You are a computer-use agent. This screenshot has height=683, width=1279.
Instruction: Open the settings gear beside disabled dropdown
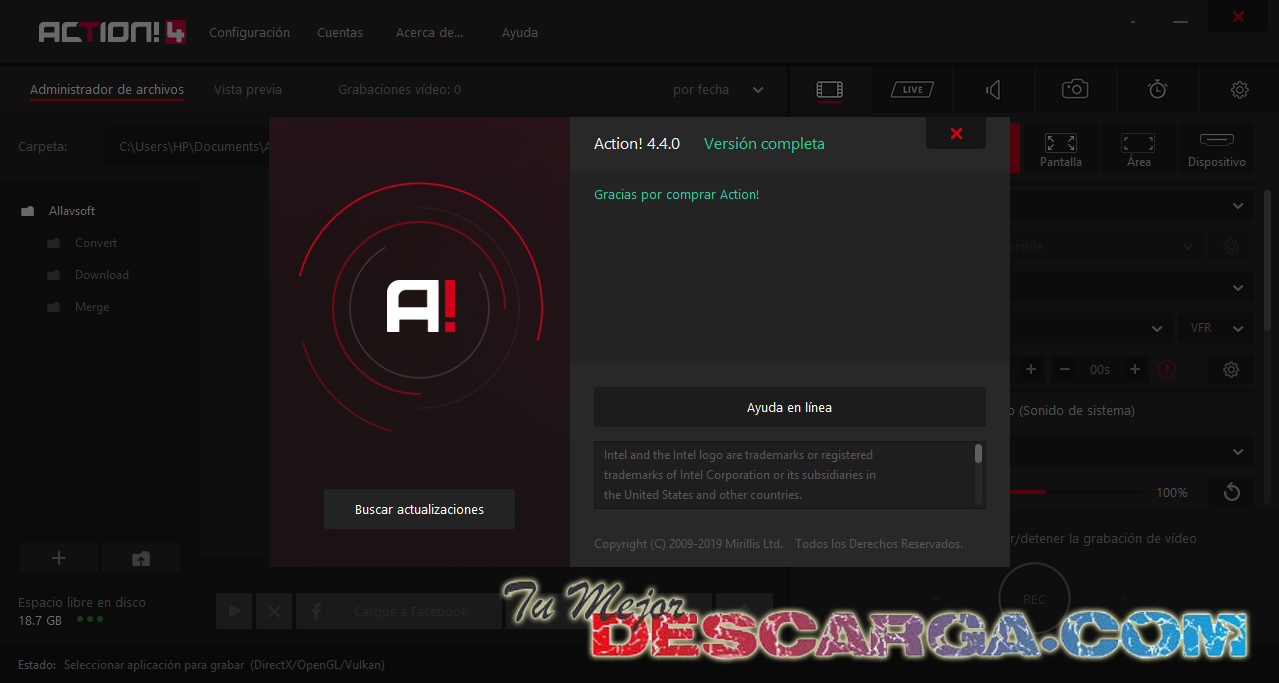[1231, 246]
